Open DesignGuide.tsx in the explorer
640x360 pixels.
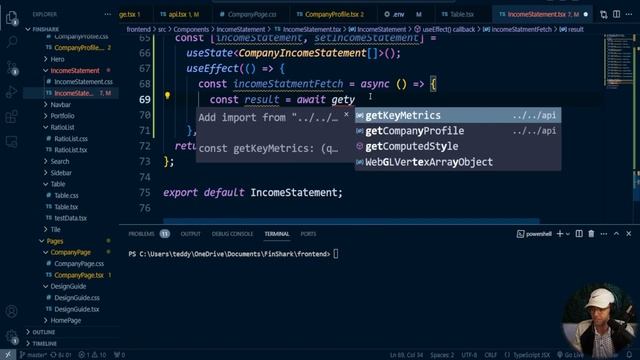[x=76, y=309]
